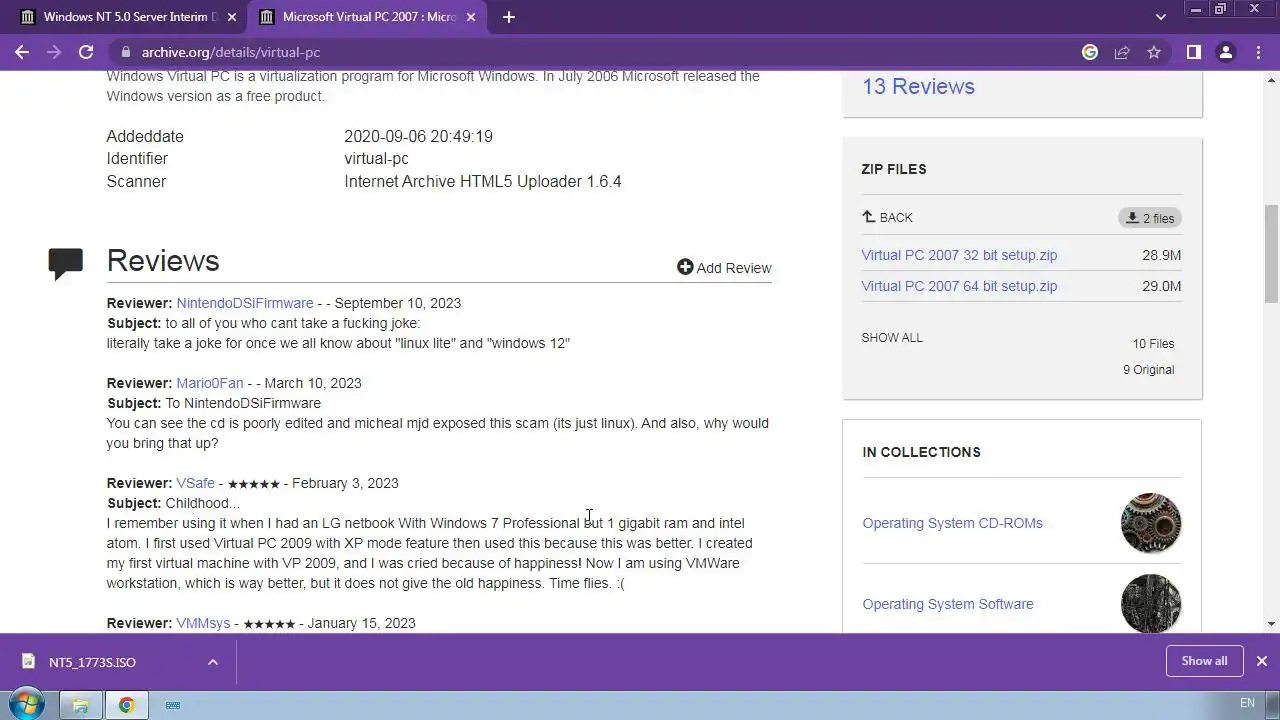Click the 28.9M file size text
Image resolution: width=1280 pixels, height=720 pixels.
click(1161, 255)
